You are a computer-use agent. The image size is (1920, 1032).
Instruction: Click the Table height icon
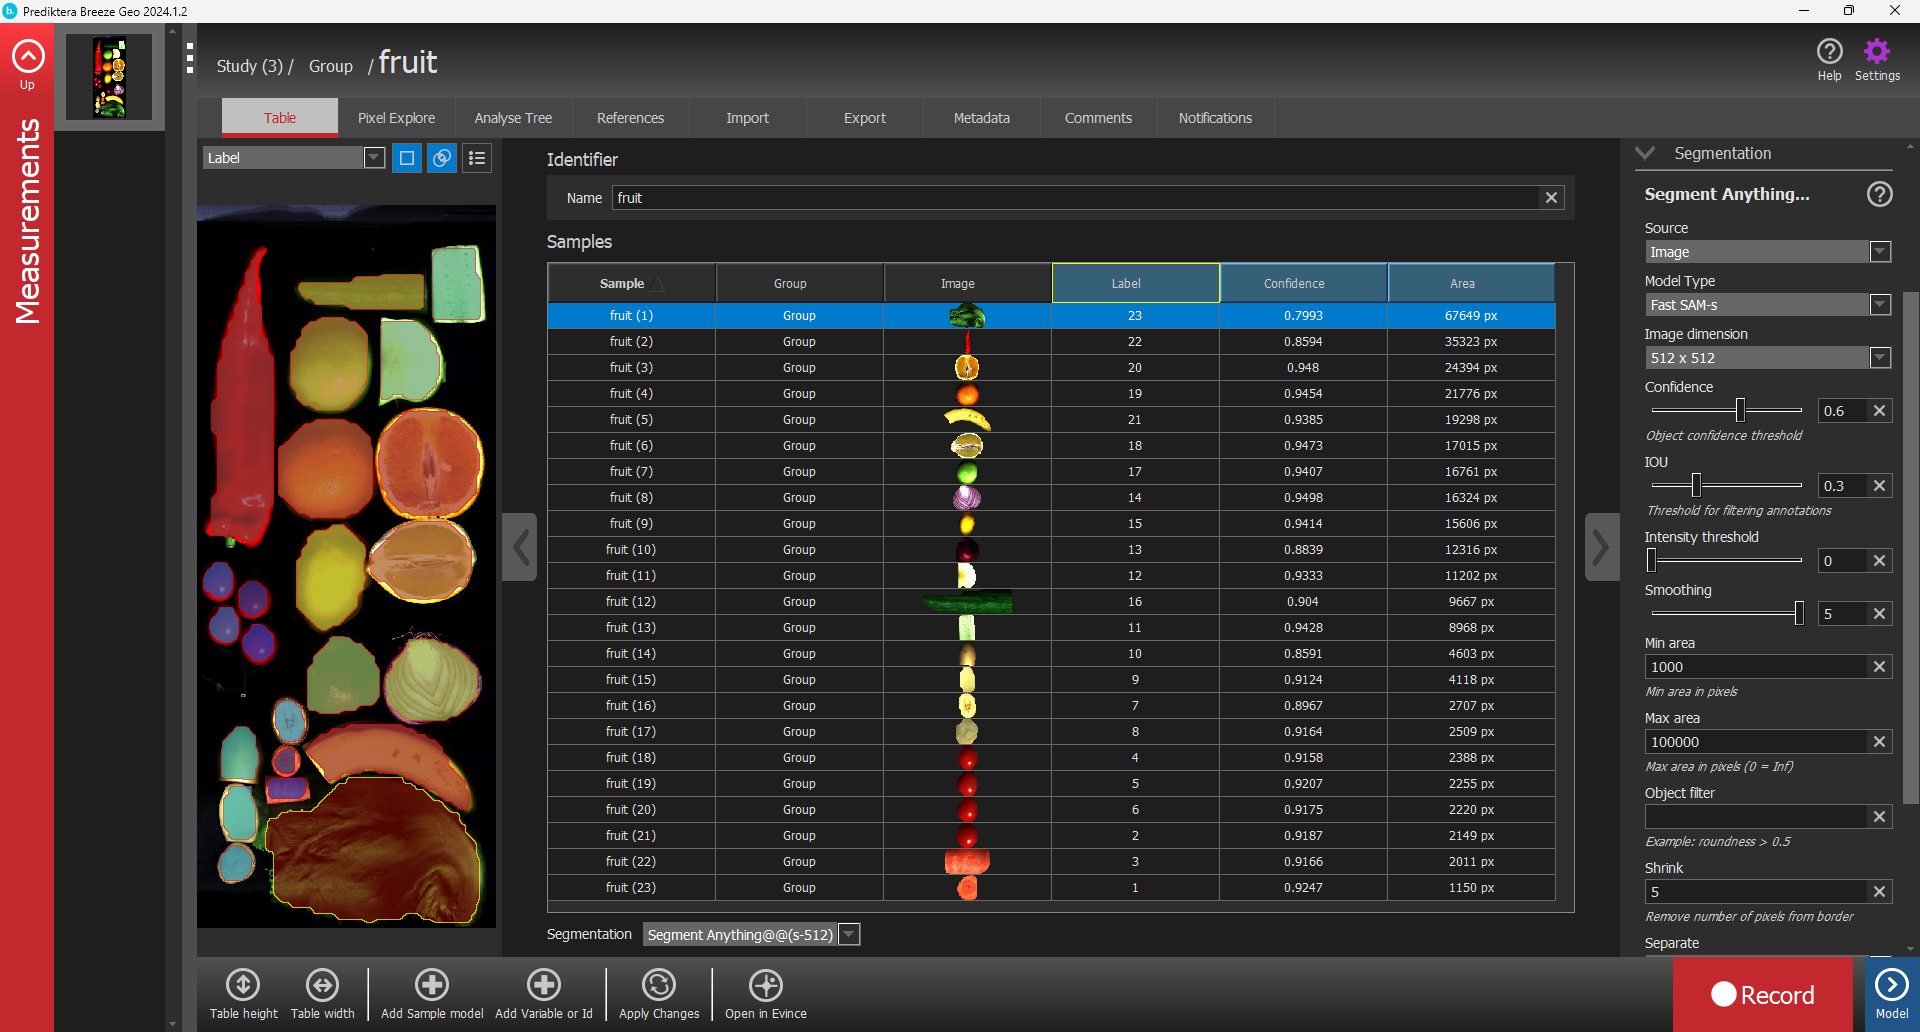click(x=243, y=985)
